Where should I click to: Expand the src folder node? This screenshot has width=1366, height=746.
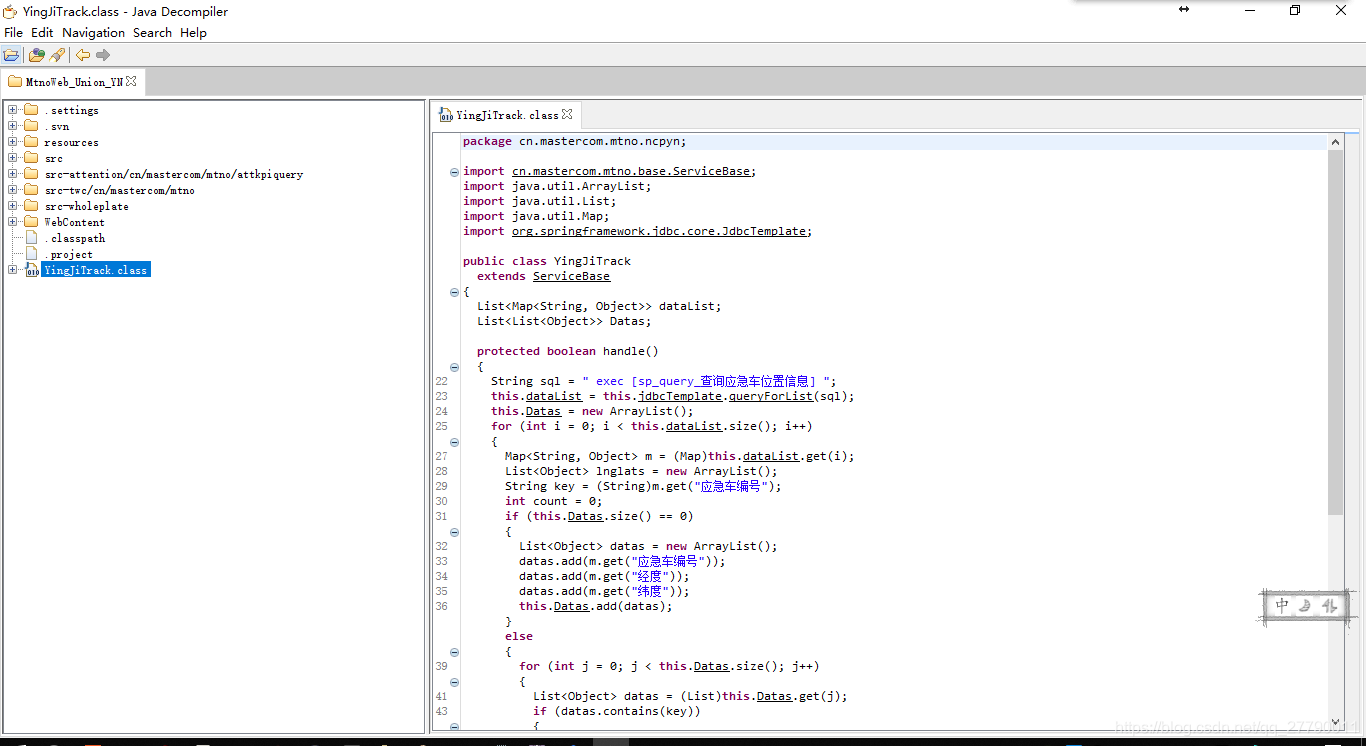coord(12,158)
